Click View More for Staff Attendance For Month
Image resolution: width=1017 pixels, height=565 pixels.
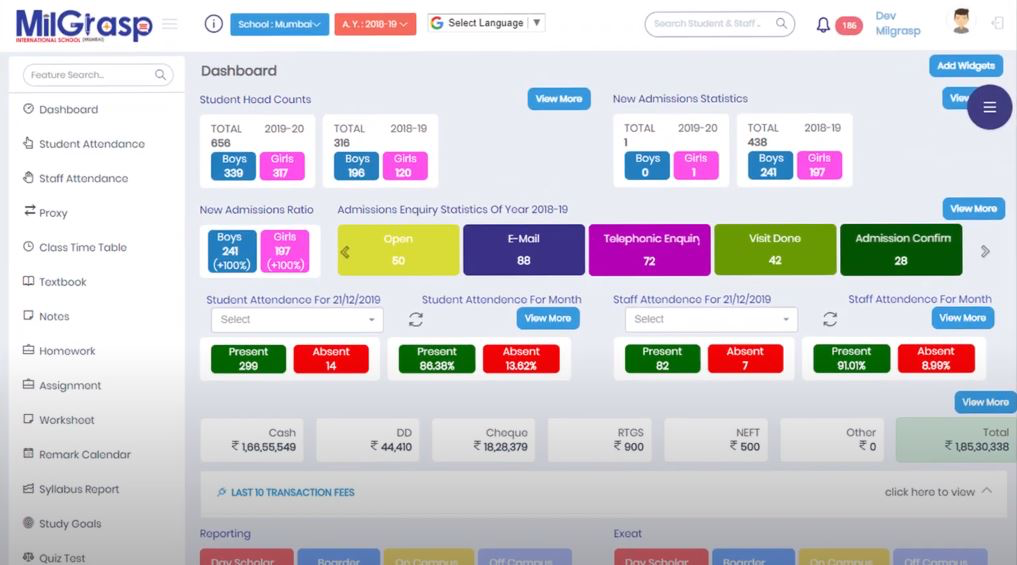pyautogui.click(x=963, y=318)
